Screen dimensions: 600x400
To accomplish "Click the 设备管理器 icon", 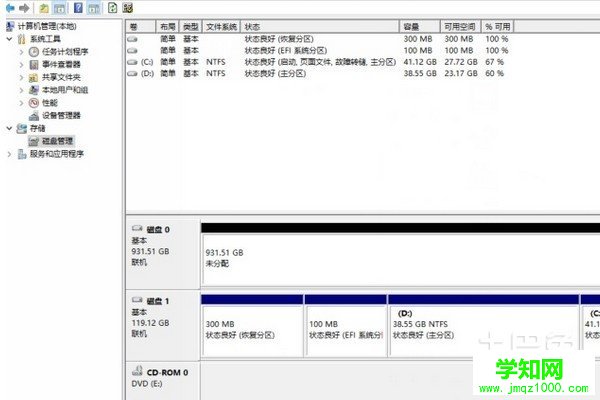I will 34,116.
